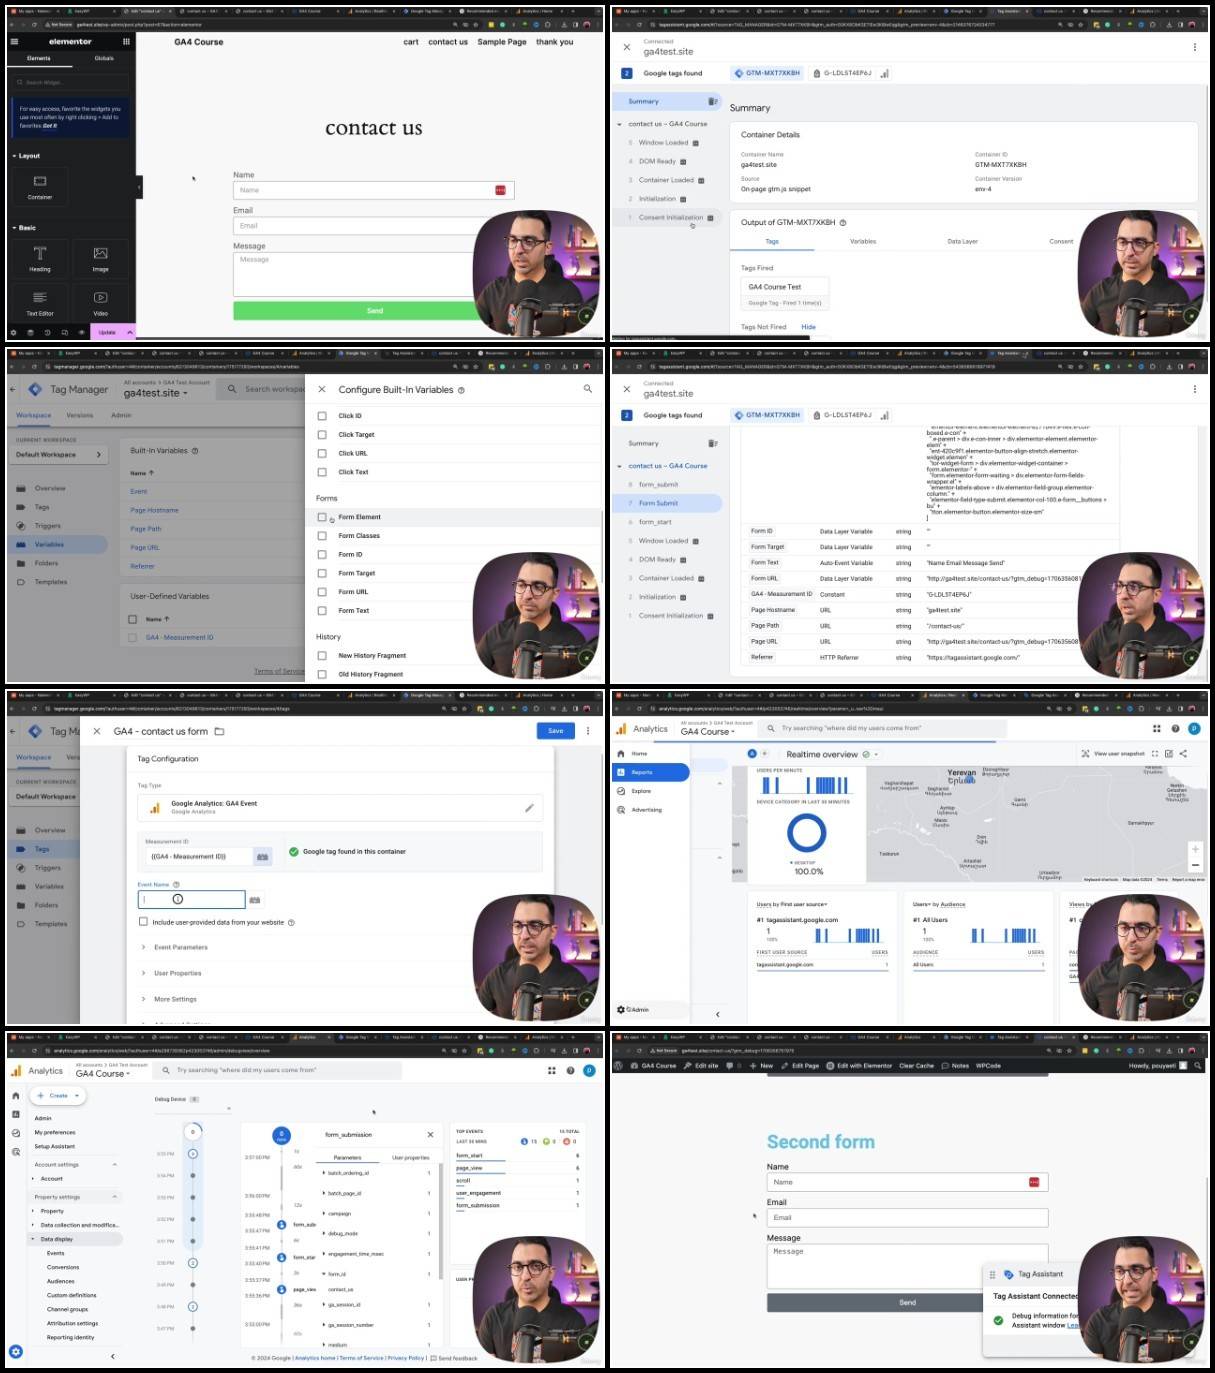Open variable picker beside Measurement ID field
Viewport: 1215px width, 1373px height.
(262, 856)
